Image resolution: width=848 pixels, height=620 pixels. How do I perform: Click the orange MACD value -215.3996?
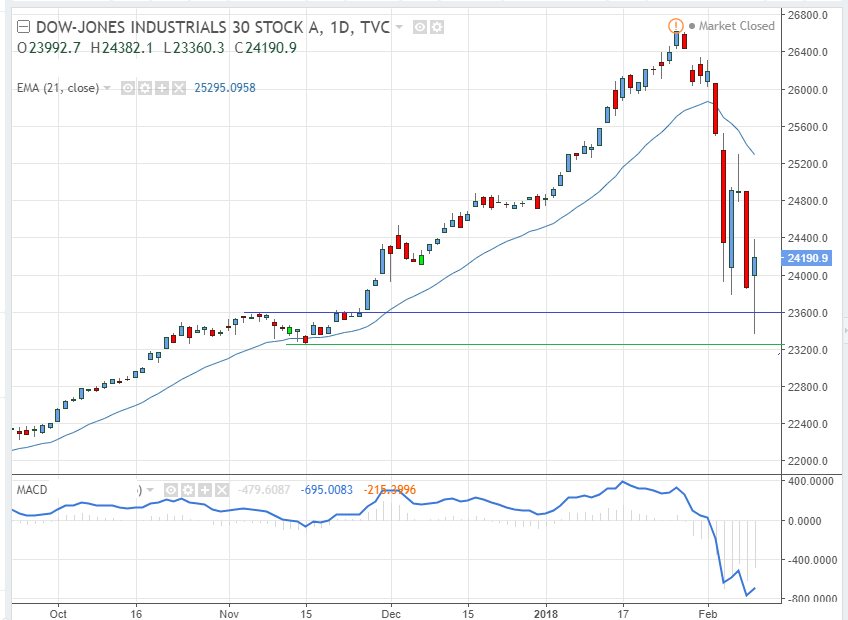(390, 490)
